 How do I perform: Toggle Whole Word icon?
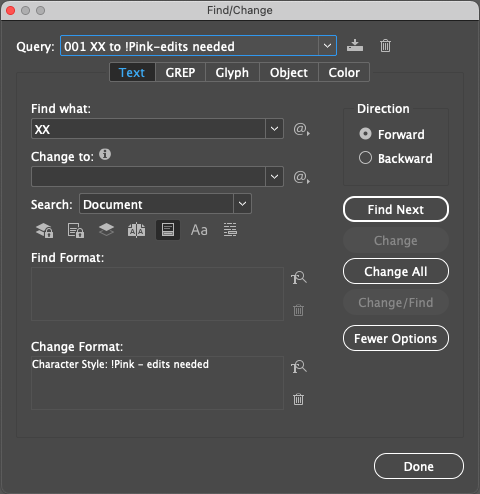[230, 230]
